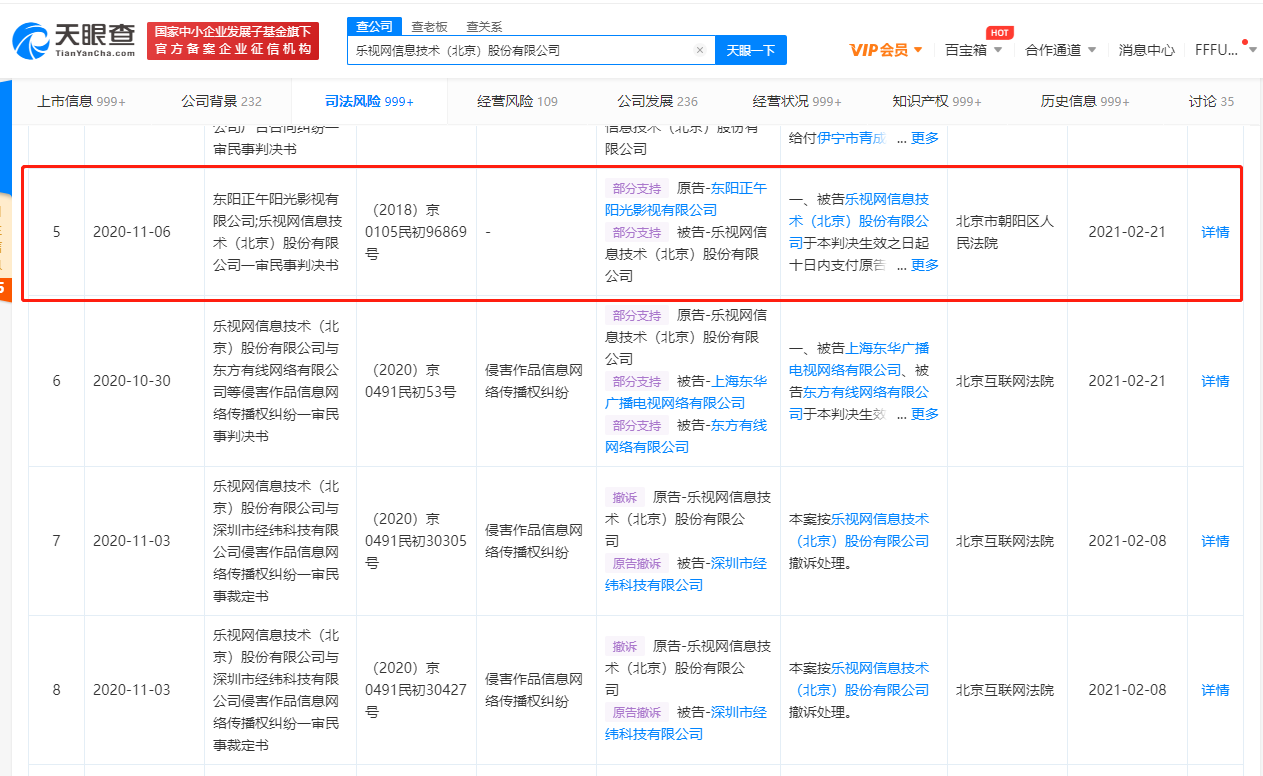Click the 撤诉 tag in row 7
This screenshot has height=776, width=1263.
(x=625, y=497)
